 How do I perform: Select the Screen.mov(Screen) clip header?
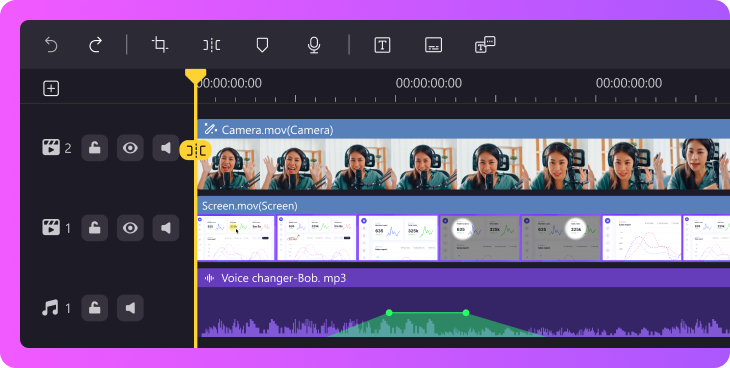[464, 205]
